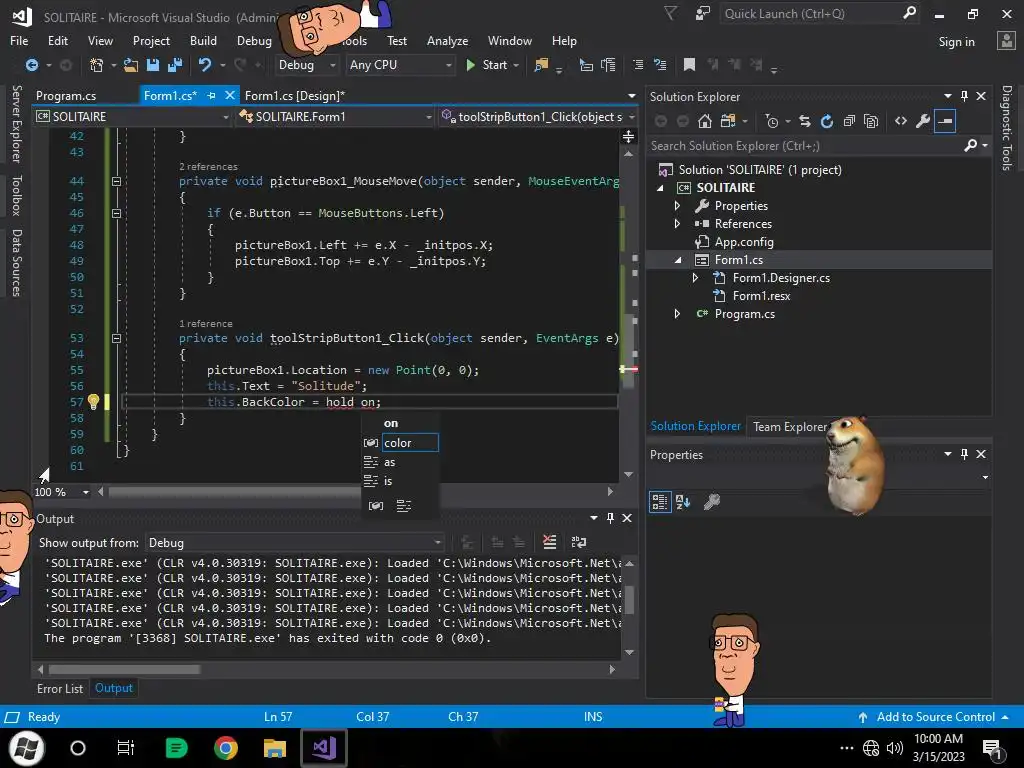Click the Undo arrow icon
Screen dimensions: 1024x768
pos(204,65)
